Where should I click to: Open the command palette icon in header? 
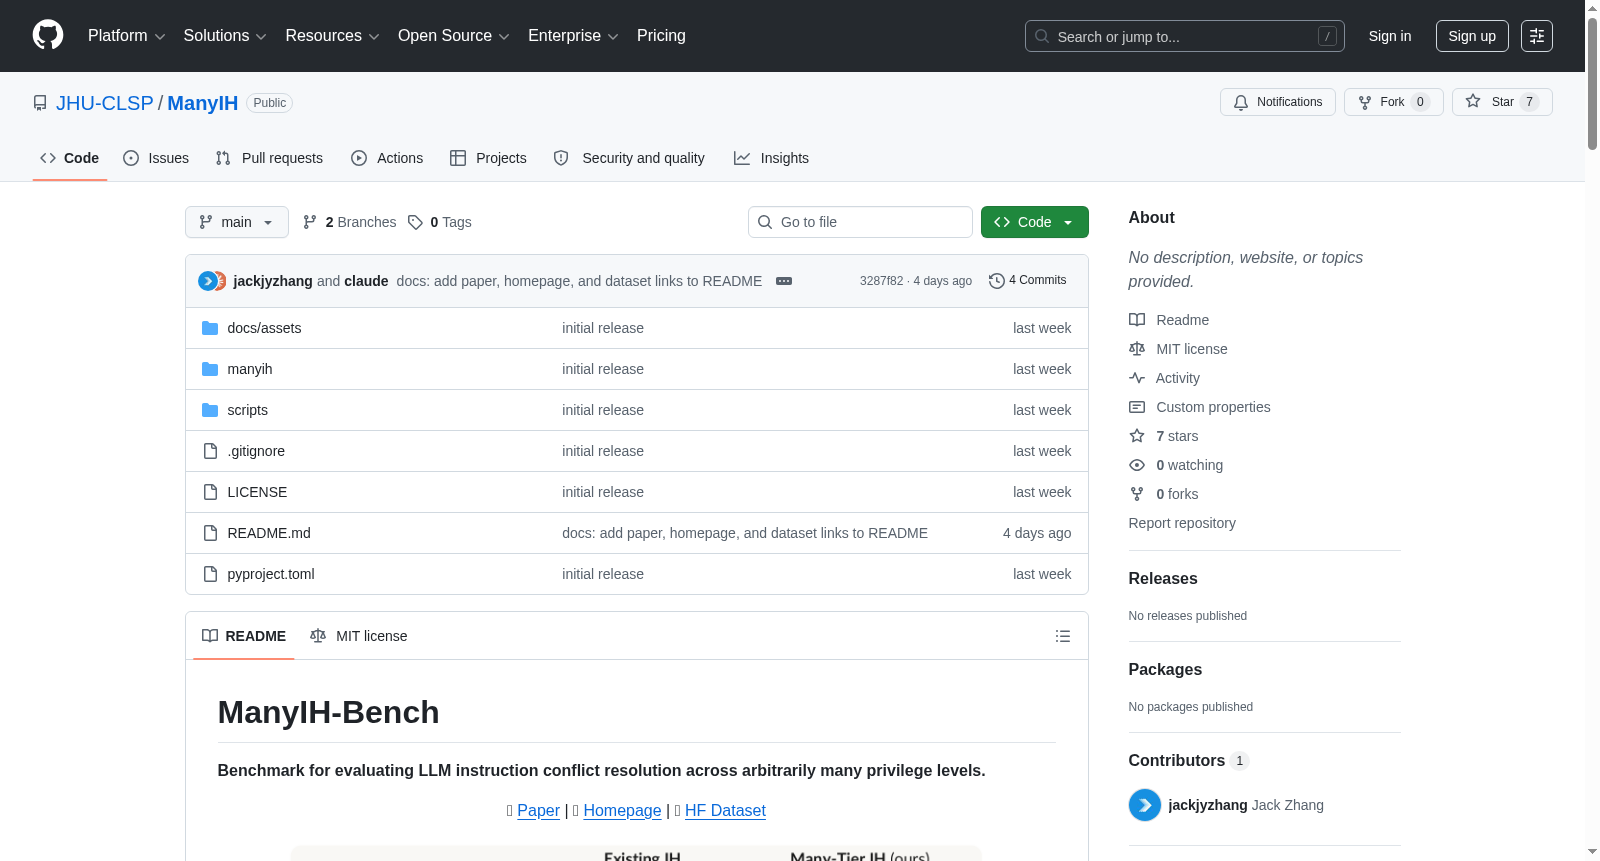pos(1536,36)
